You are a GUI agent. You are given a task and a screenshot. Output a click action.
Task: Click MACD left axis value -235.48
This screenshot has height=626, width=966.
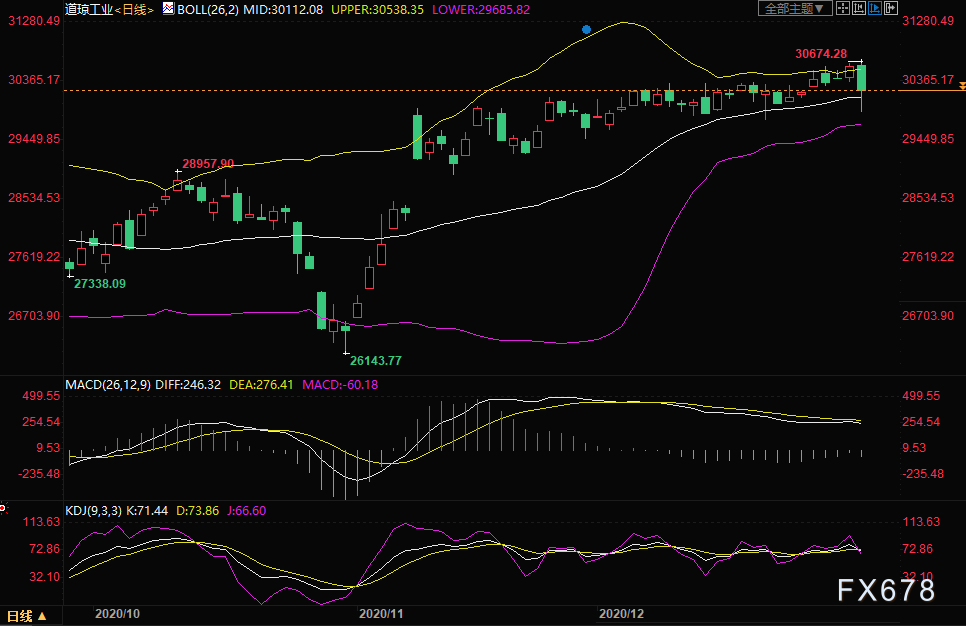pyautogui.click(x=39, y=474)
